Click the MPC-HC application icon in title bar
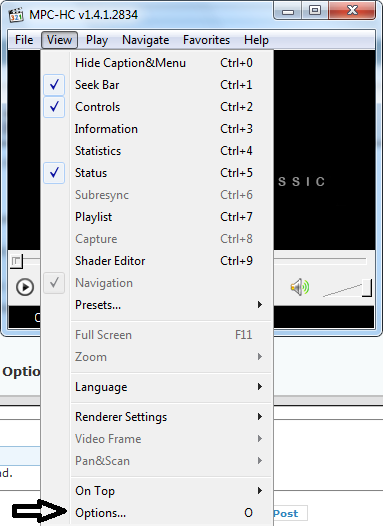 (16, 15)
